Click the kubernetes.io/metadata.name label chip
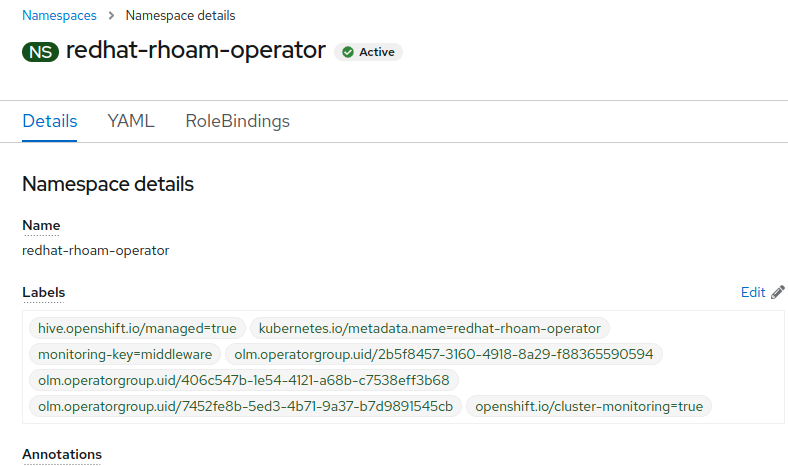 tap(430, 328)
